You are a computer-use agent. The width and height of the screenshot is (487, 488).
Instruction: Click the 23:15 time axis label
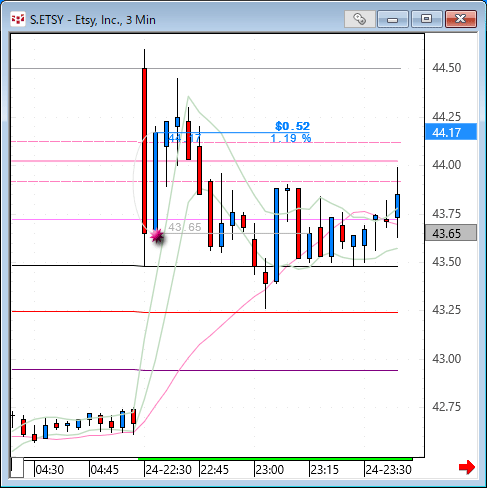click(x=324, y=470)
